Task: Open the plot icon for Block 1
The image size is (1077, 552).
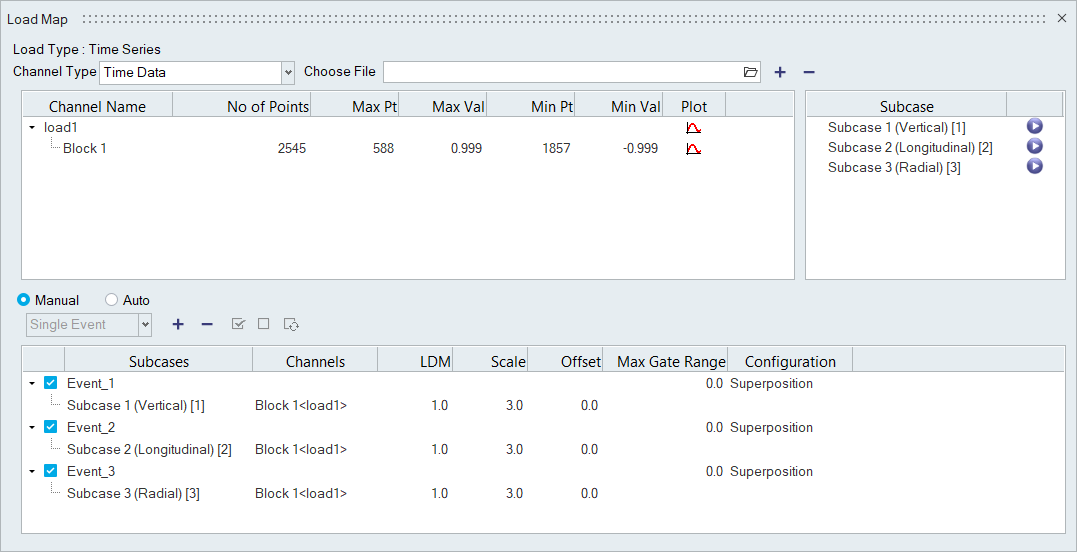Action: pyautogui.click(x=693, y=149)
